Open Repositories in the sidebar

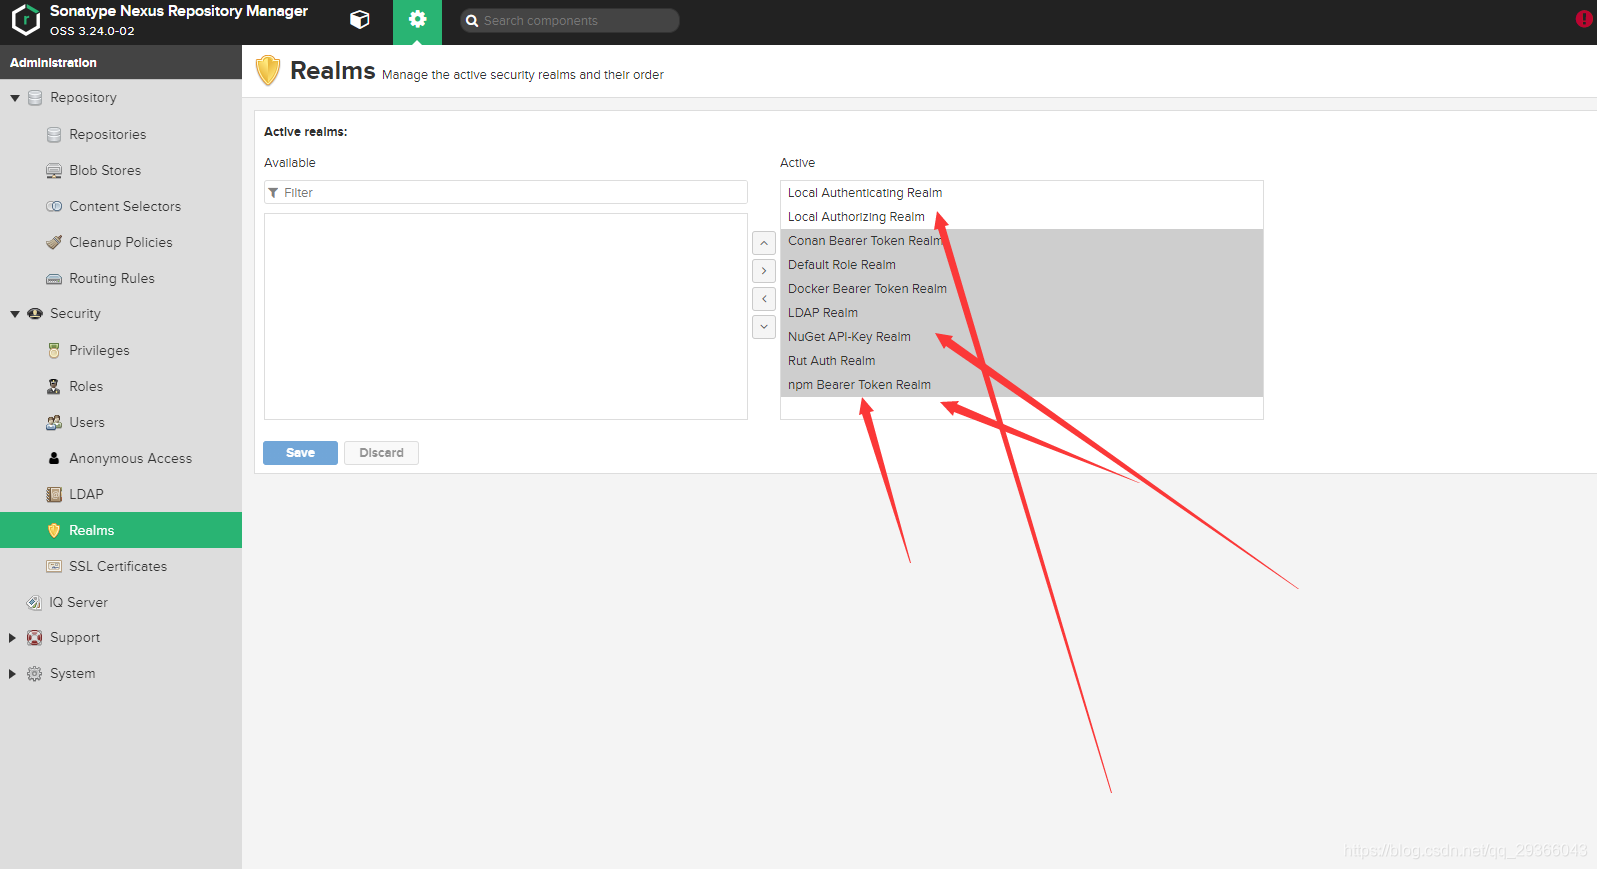click(x=107, y=135)
